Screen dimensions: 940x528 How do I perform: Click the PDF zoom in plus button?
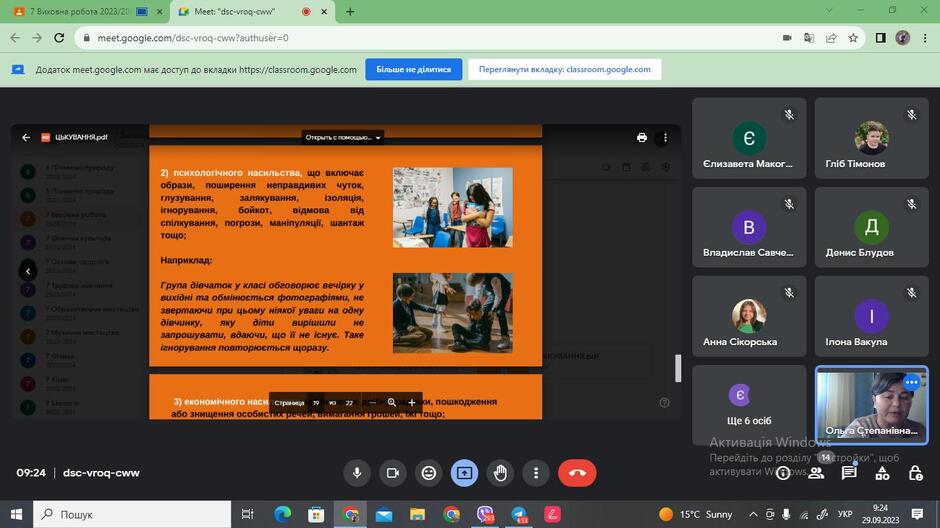point(412,402)
